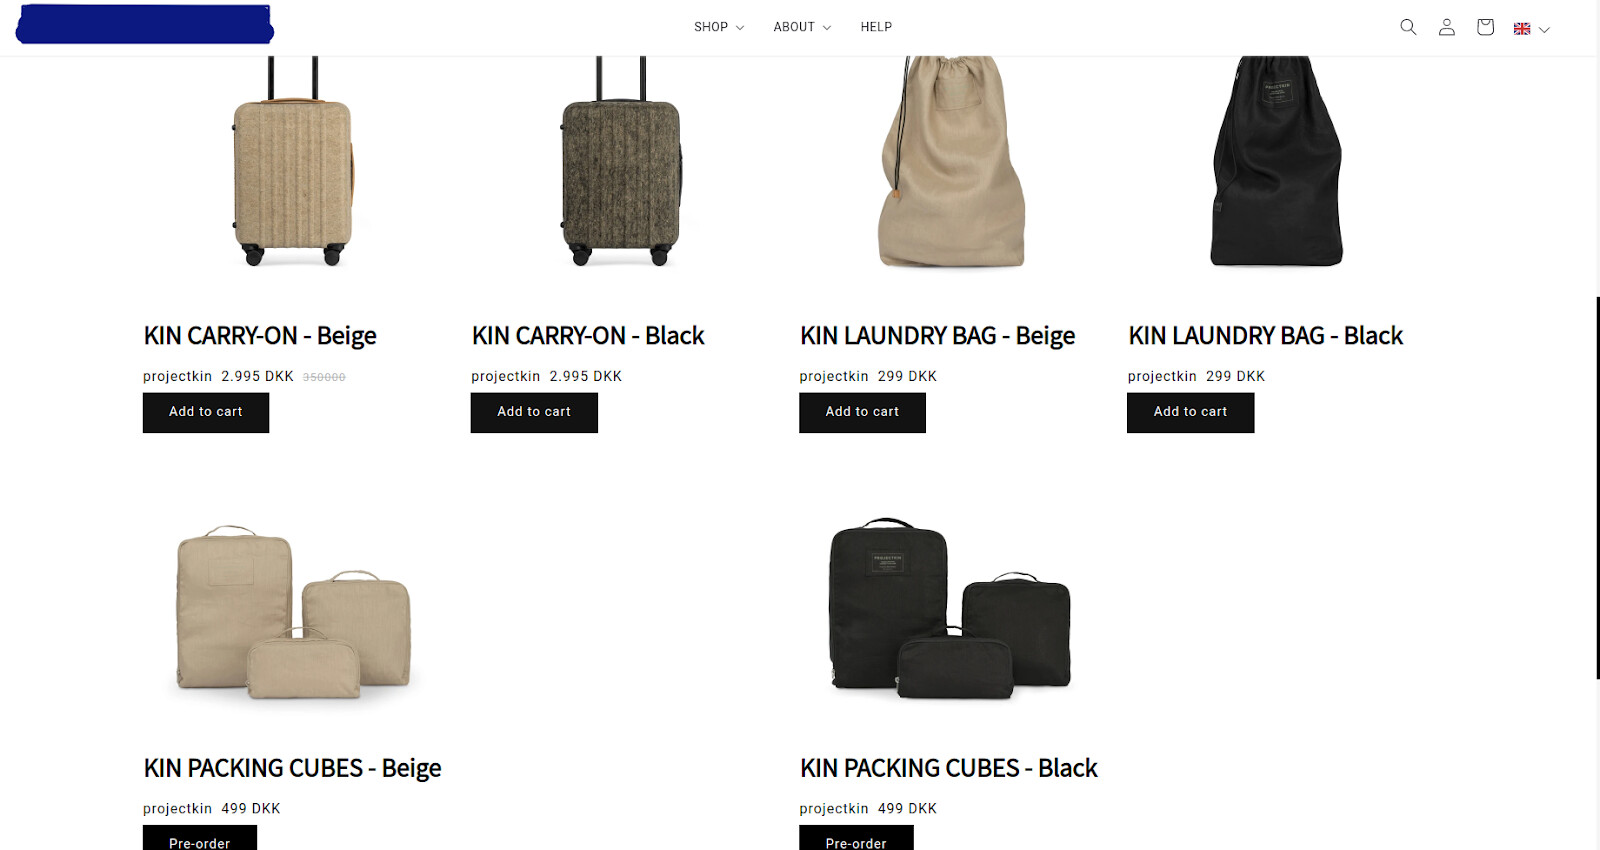
Task: Expand the ABOUT dropdown menu
Action: (802, 27)
